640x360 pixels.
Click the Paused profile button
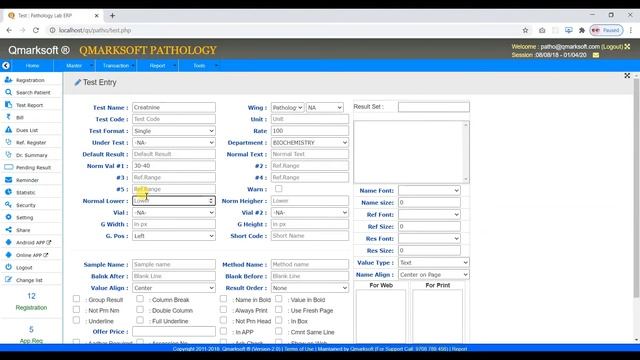[607, 30]
